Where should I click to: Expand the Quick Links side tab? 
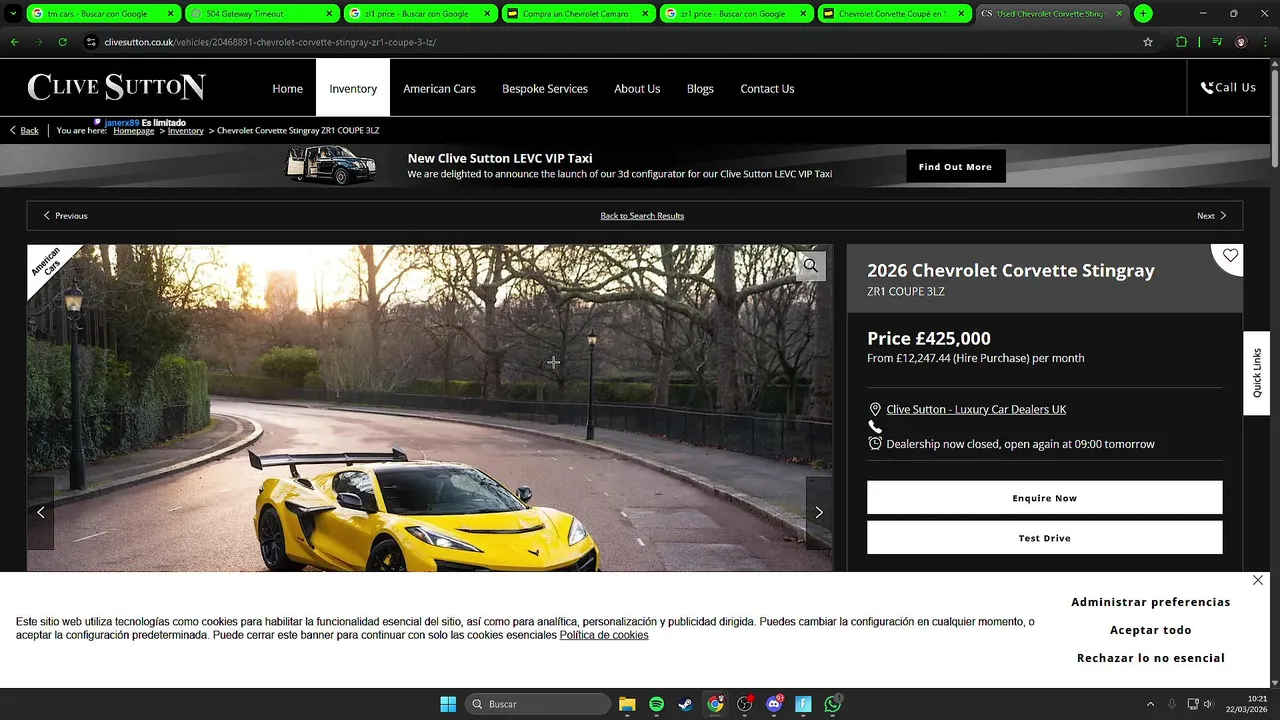pyautogui.click(x=1257, y=373)
